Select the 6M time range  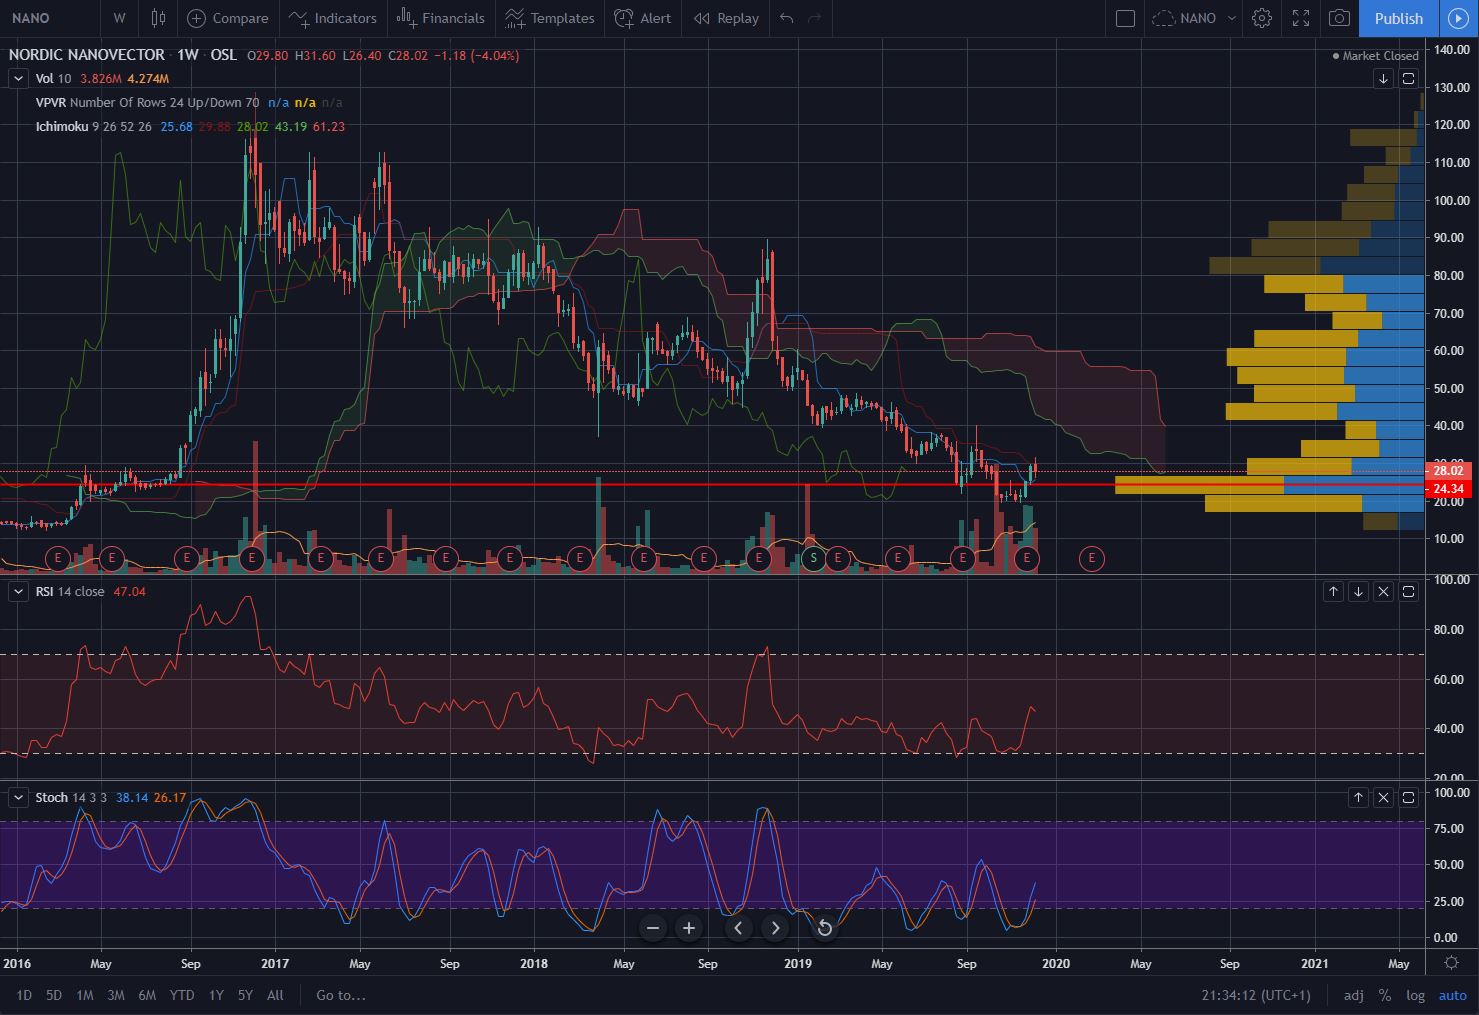(x=147, y=995)
